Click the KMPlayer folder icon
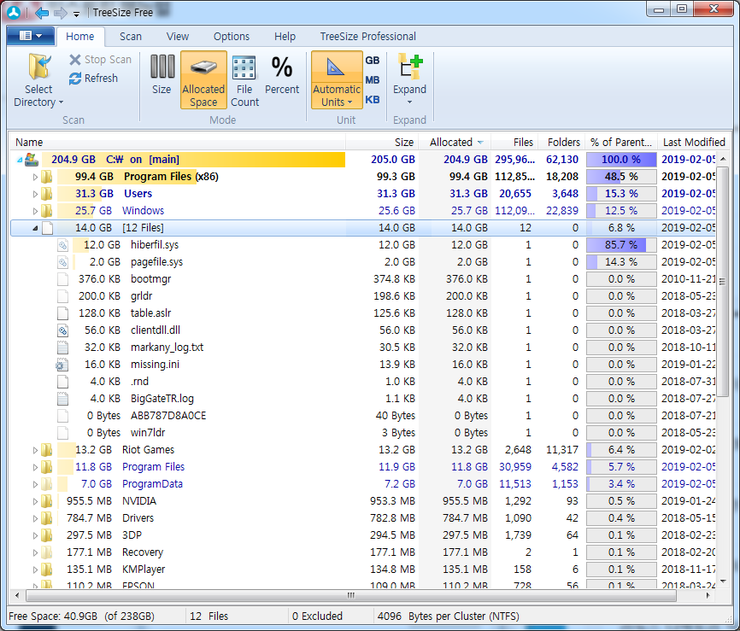Image resolution: width=740 pixels, height=631 pixels. (x=46, y=569)
